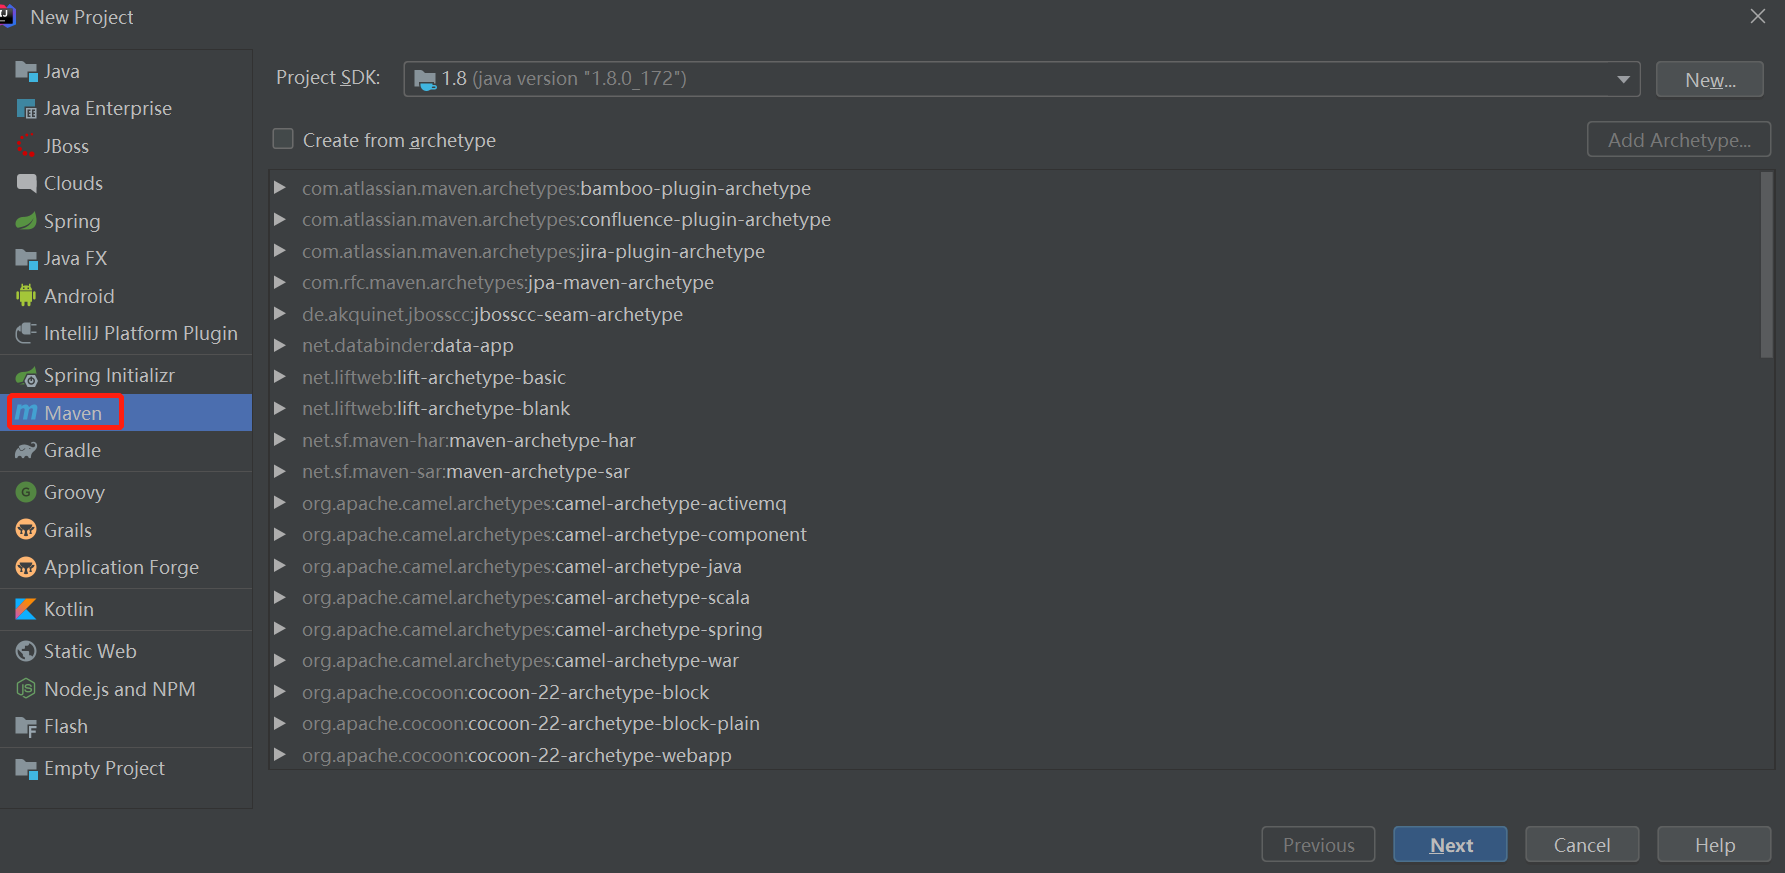Click the JBoss icon in sidebar
Viewport: 1785px width, 873px height.
26,146
